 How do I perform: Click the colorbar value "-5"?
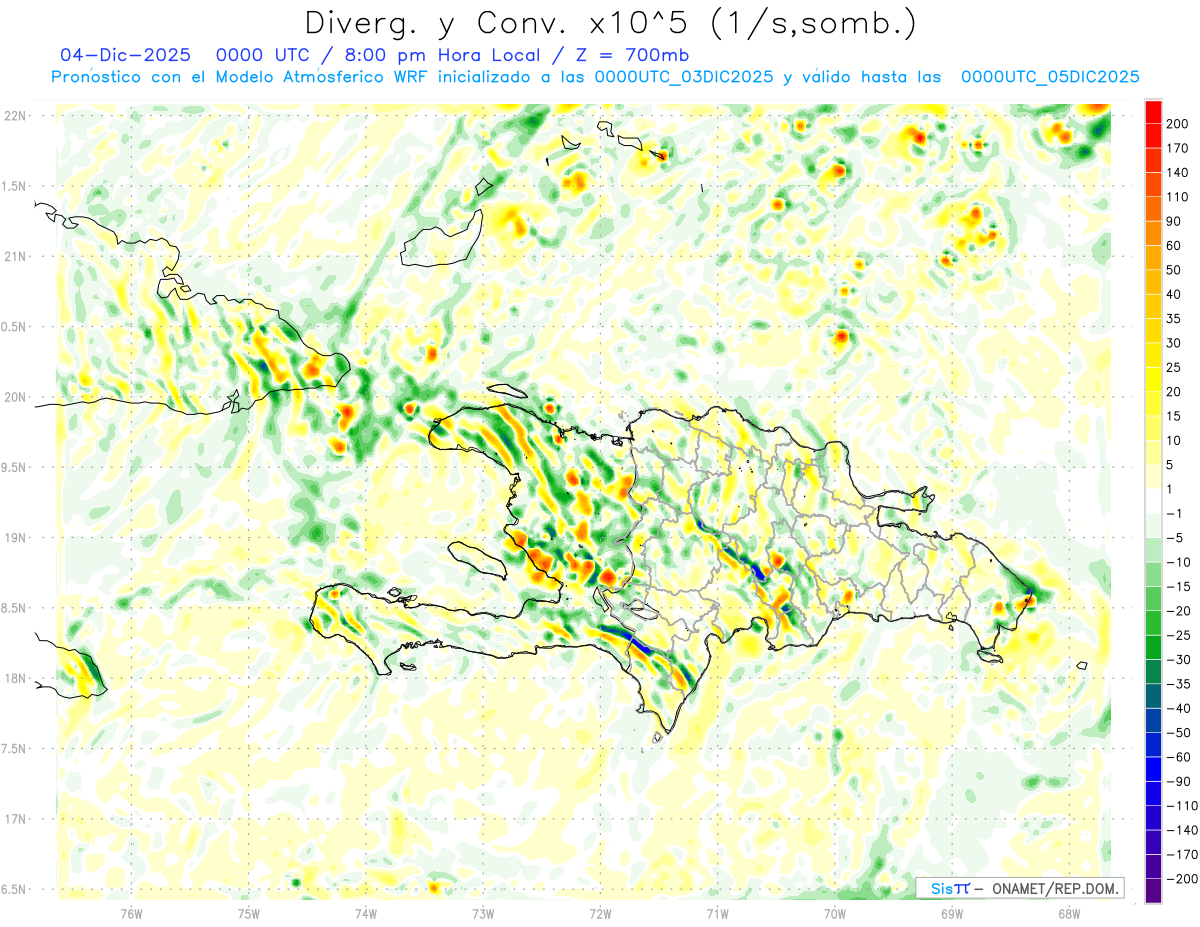1175,538
